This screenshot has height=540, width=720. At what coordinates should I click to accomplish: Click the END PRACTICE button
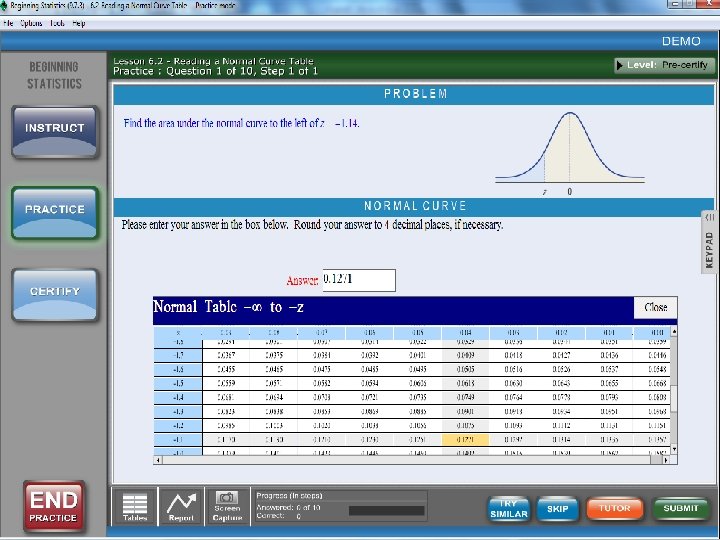[54, 506]
